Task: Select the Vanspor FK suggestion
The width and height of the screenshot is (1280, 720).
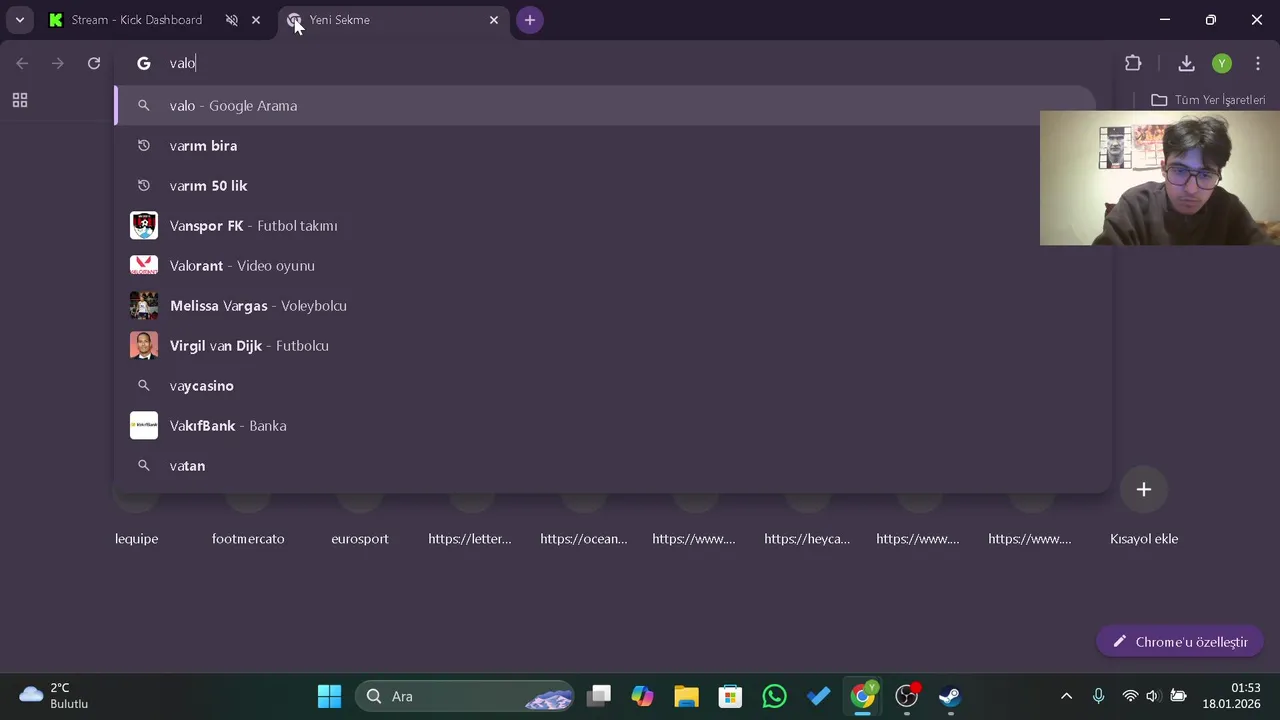Action: [605, 226]
